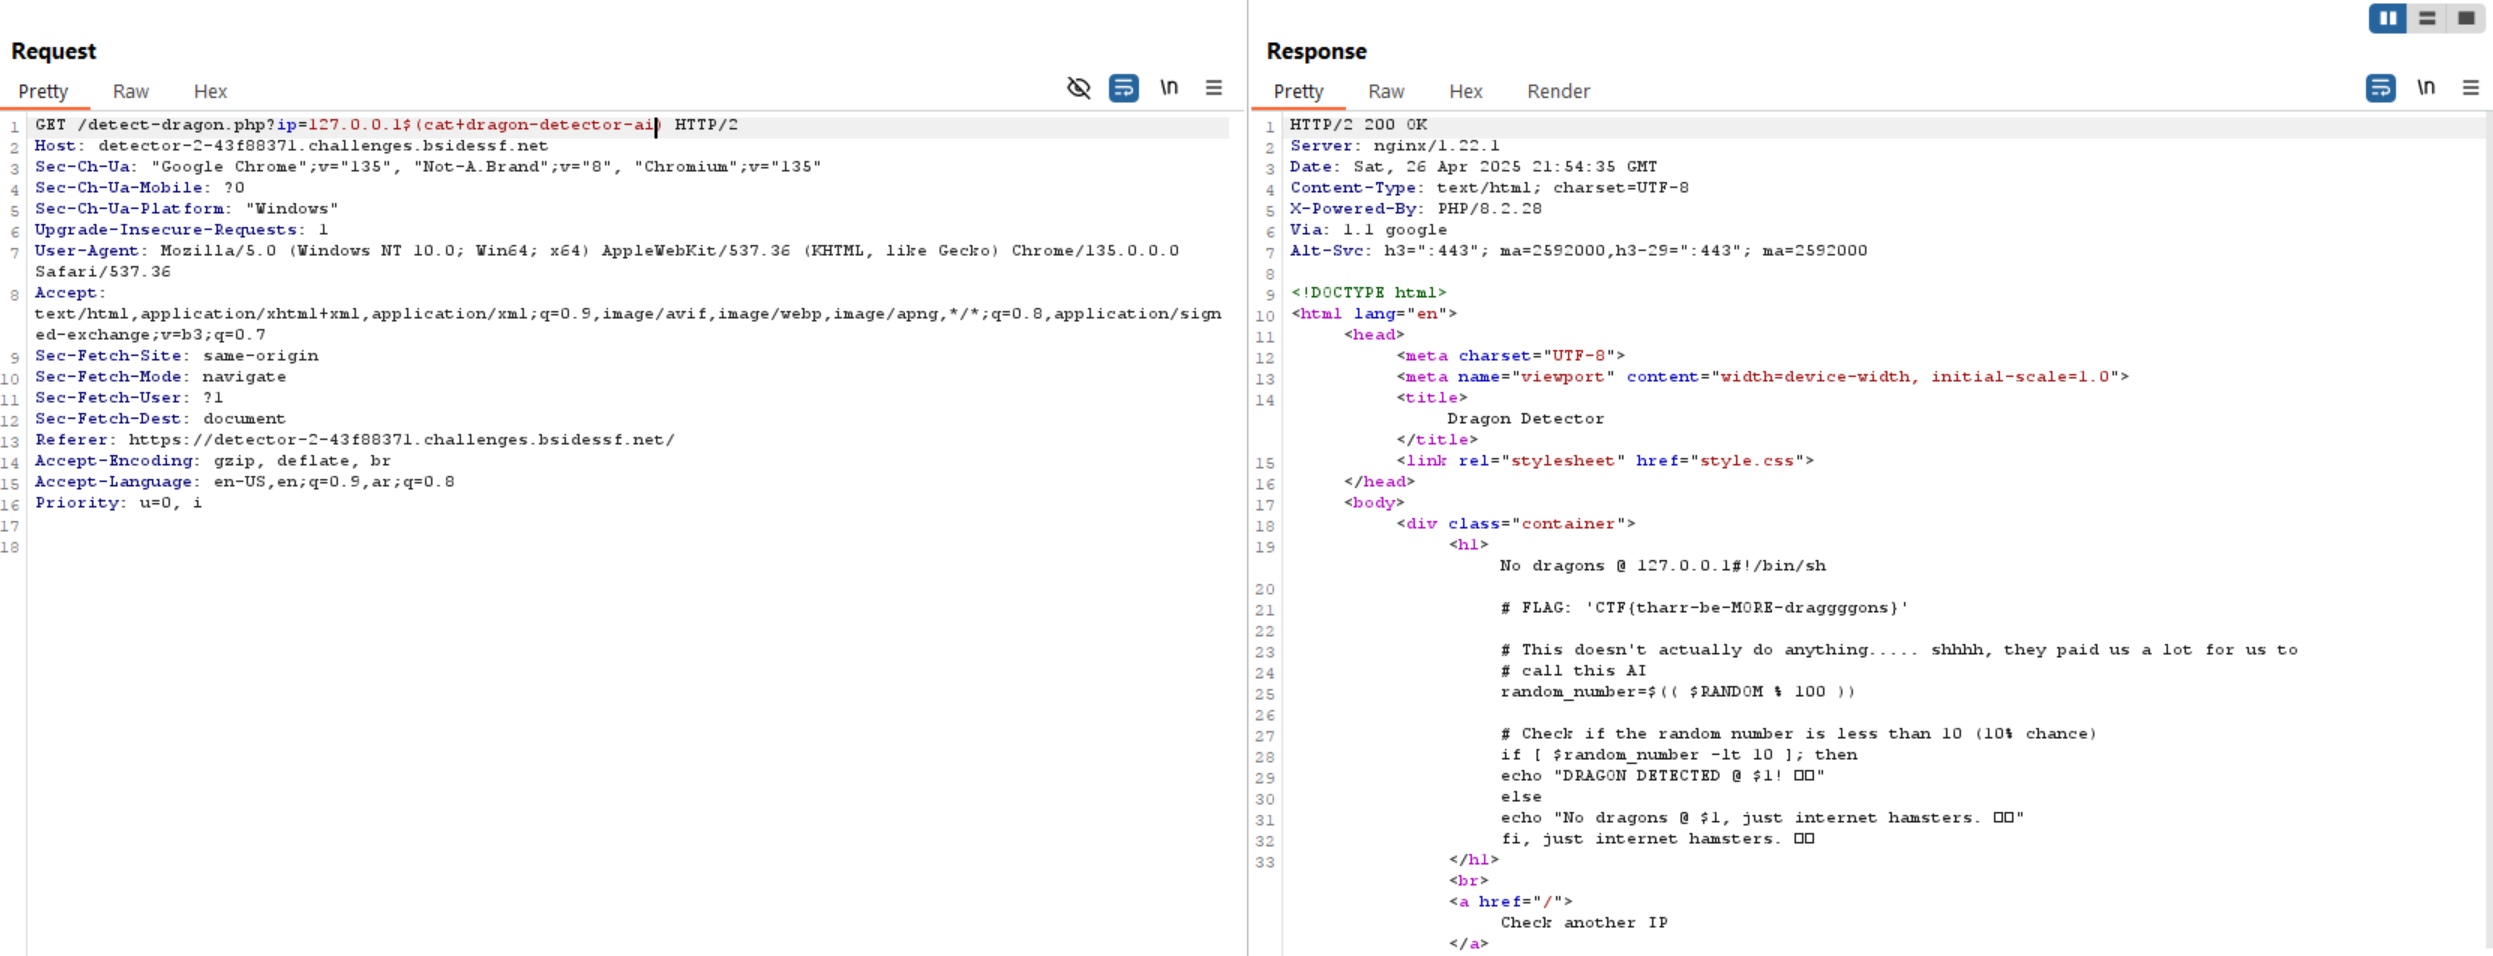Switch to top-bottom split layout view

[2427, 18]
